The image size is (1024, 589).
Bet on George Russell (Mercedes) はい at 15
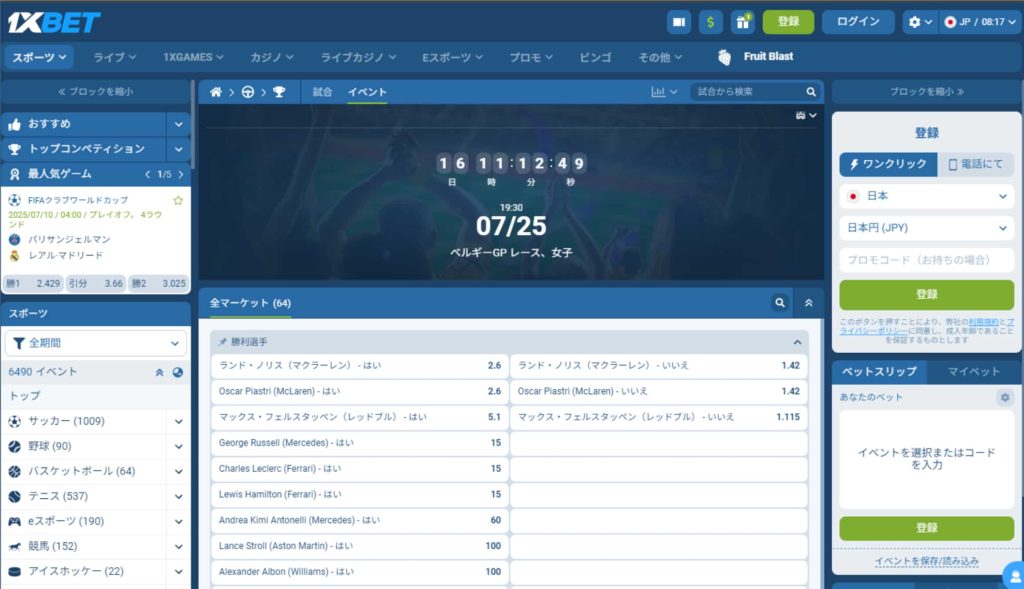tap(360, 443)
